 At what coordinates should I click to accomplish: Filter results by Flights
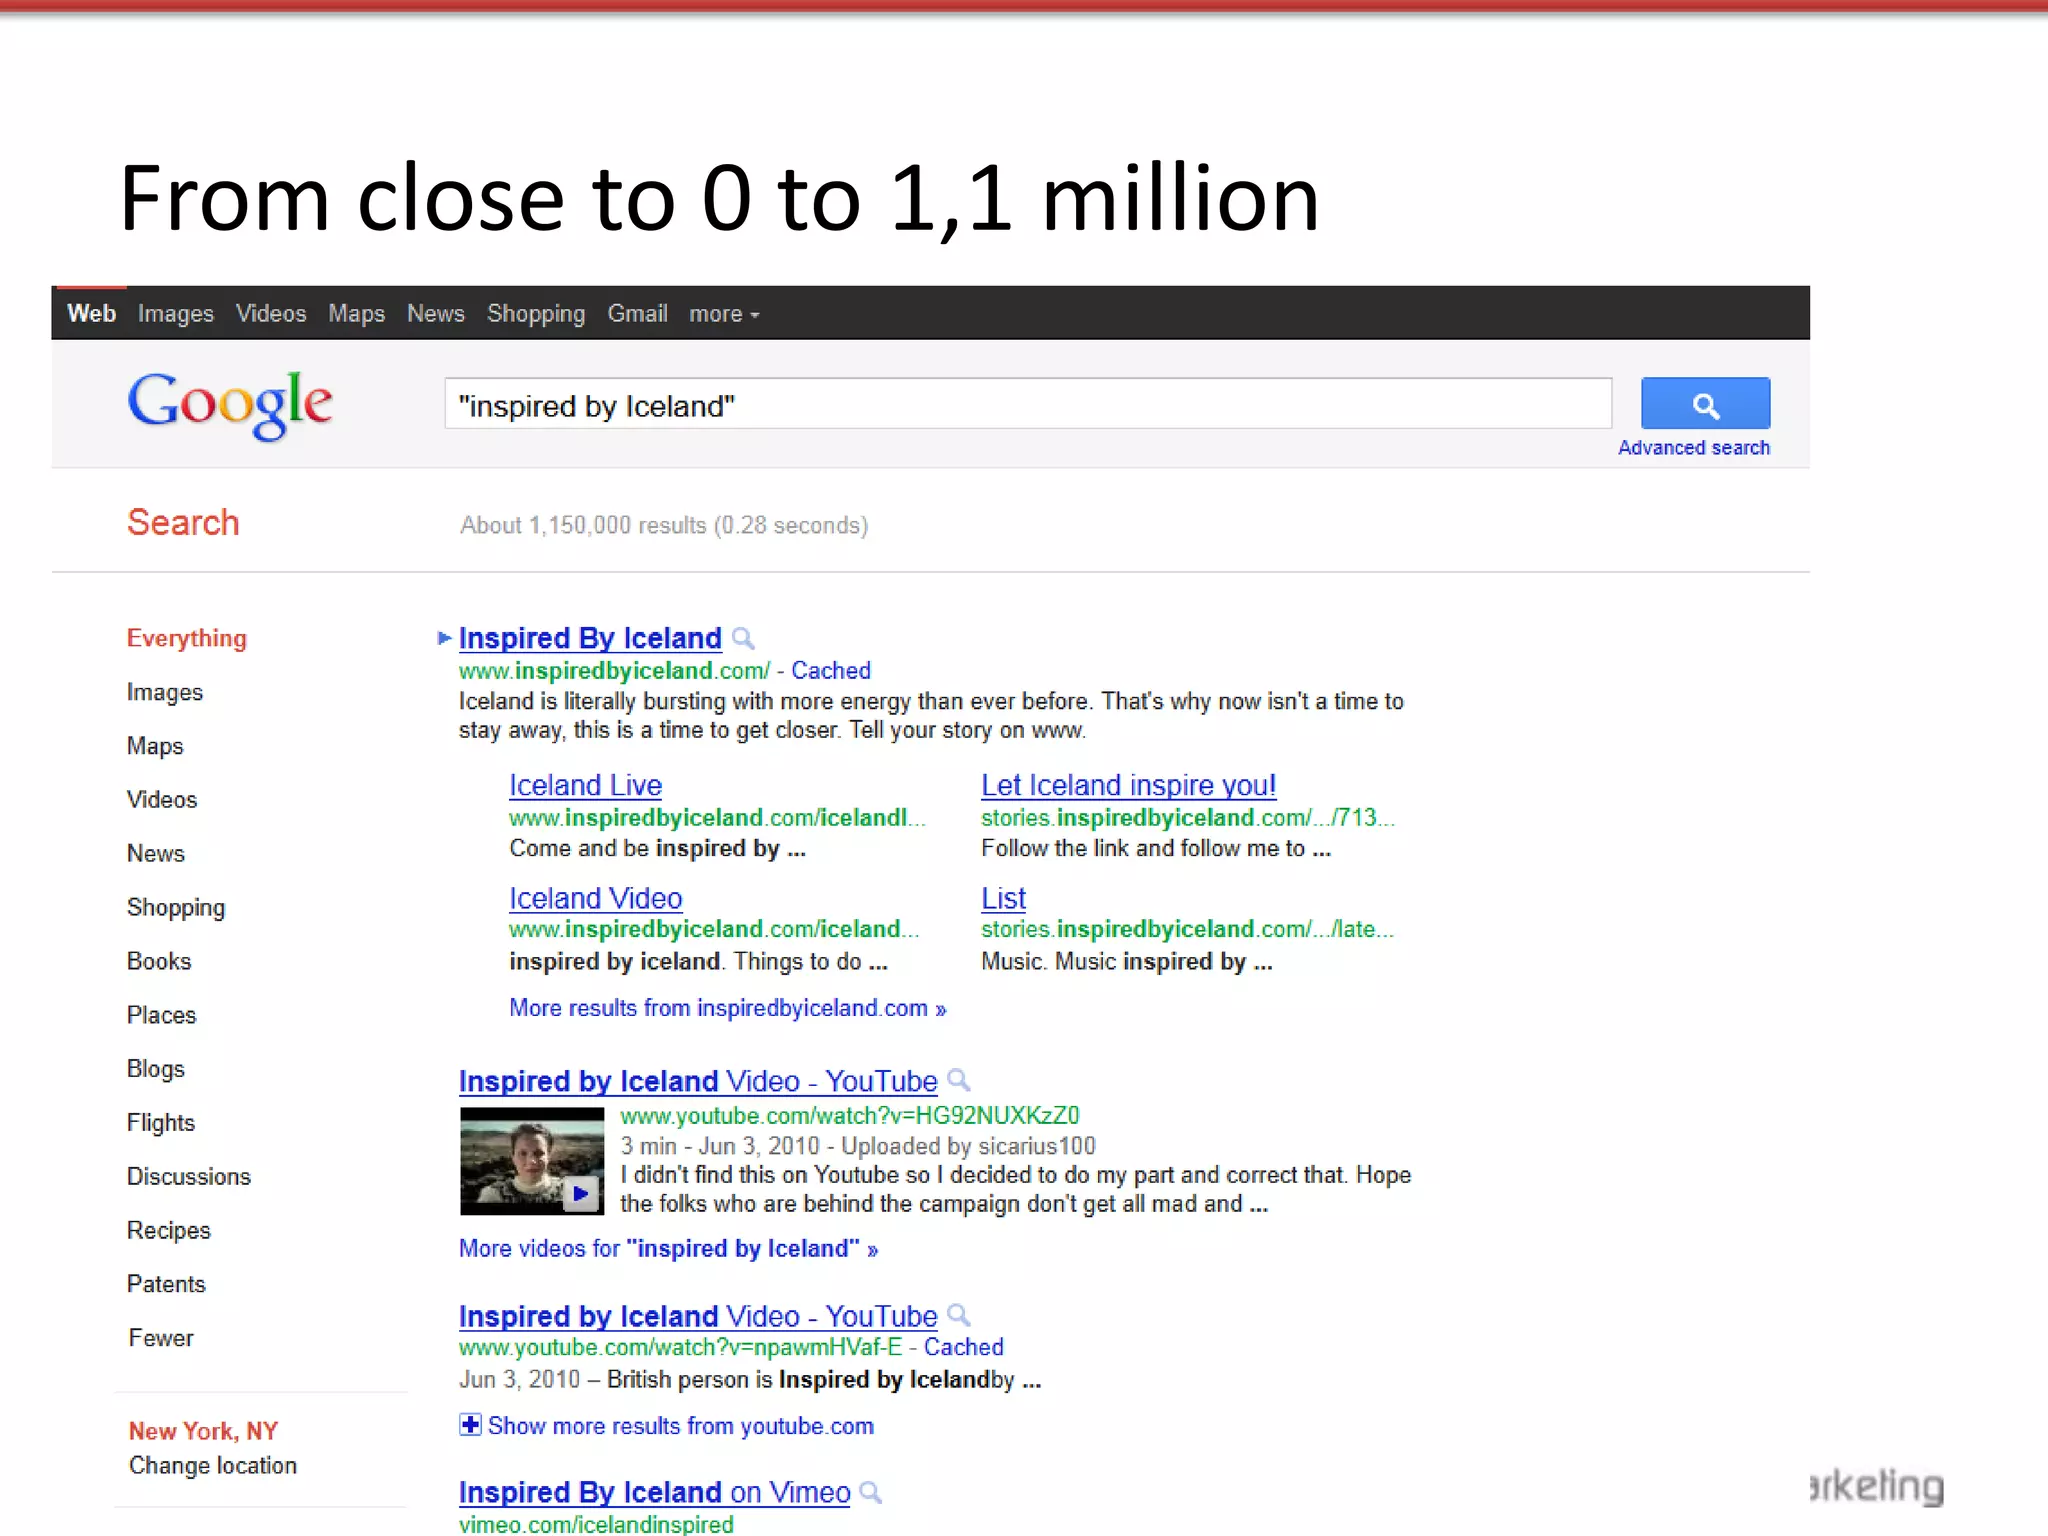pyautogui.click(x=161, y=1123)
